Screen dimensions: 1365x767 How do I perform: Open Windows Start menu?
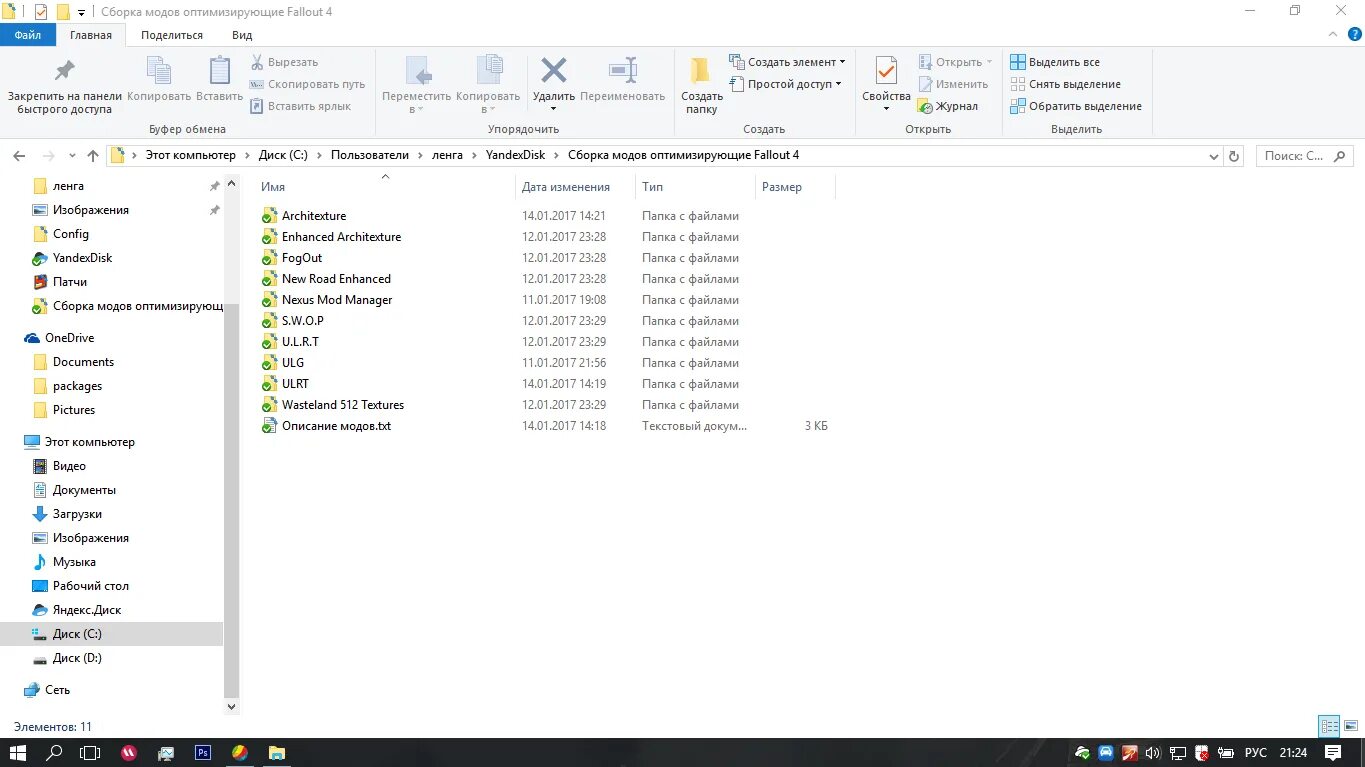click(x=18, y=753)
